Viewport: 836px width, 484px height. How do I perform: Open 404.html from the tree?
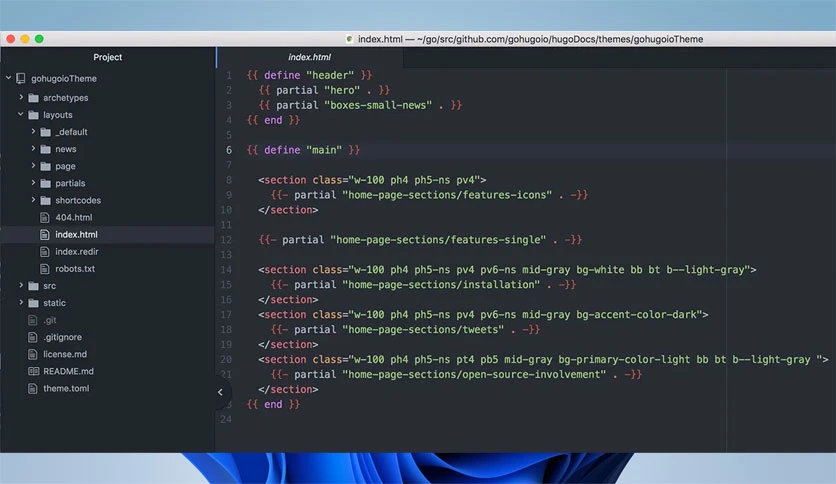(x=74, y=217)
